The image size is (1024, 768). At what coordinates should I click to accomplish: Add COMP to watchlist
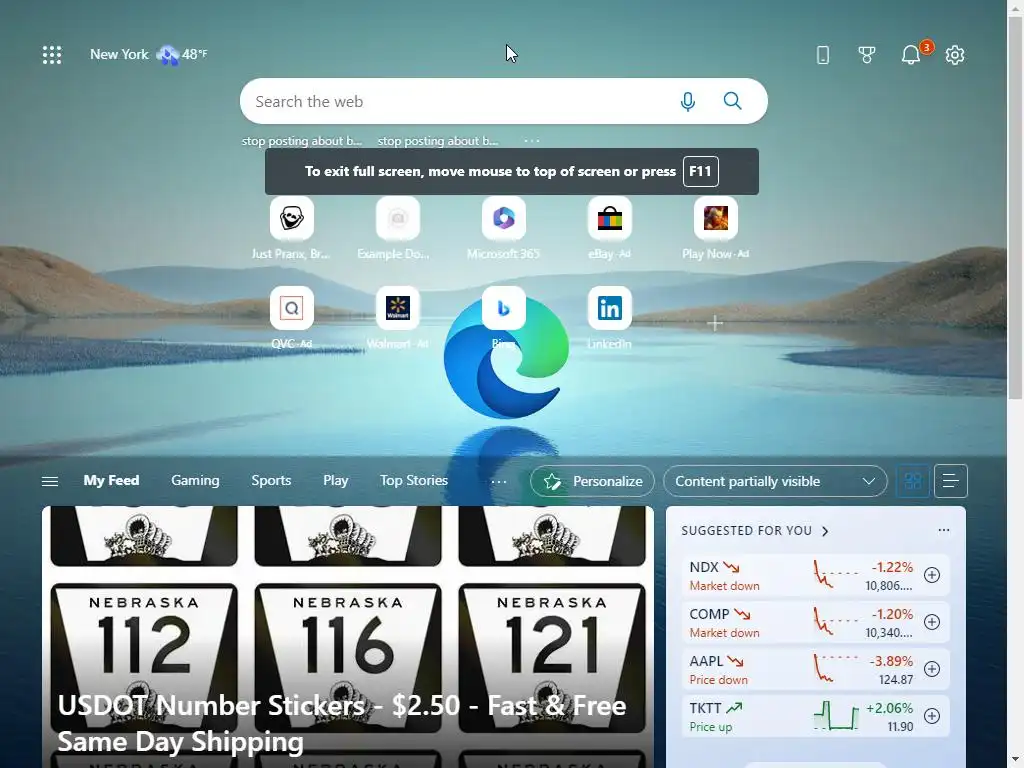pos(932,622)
